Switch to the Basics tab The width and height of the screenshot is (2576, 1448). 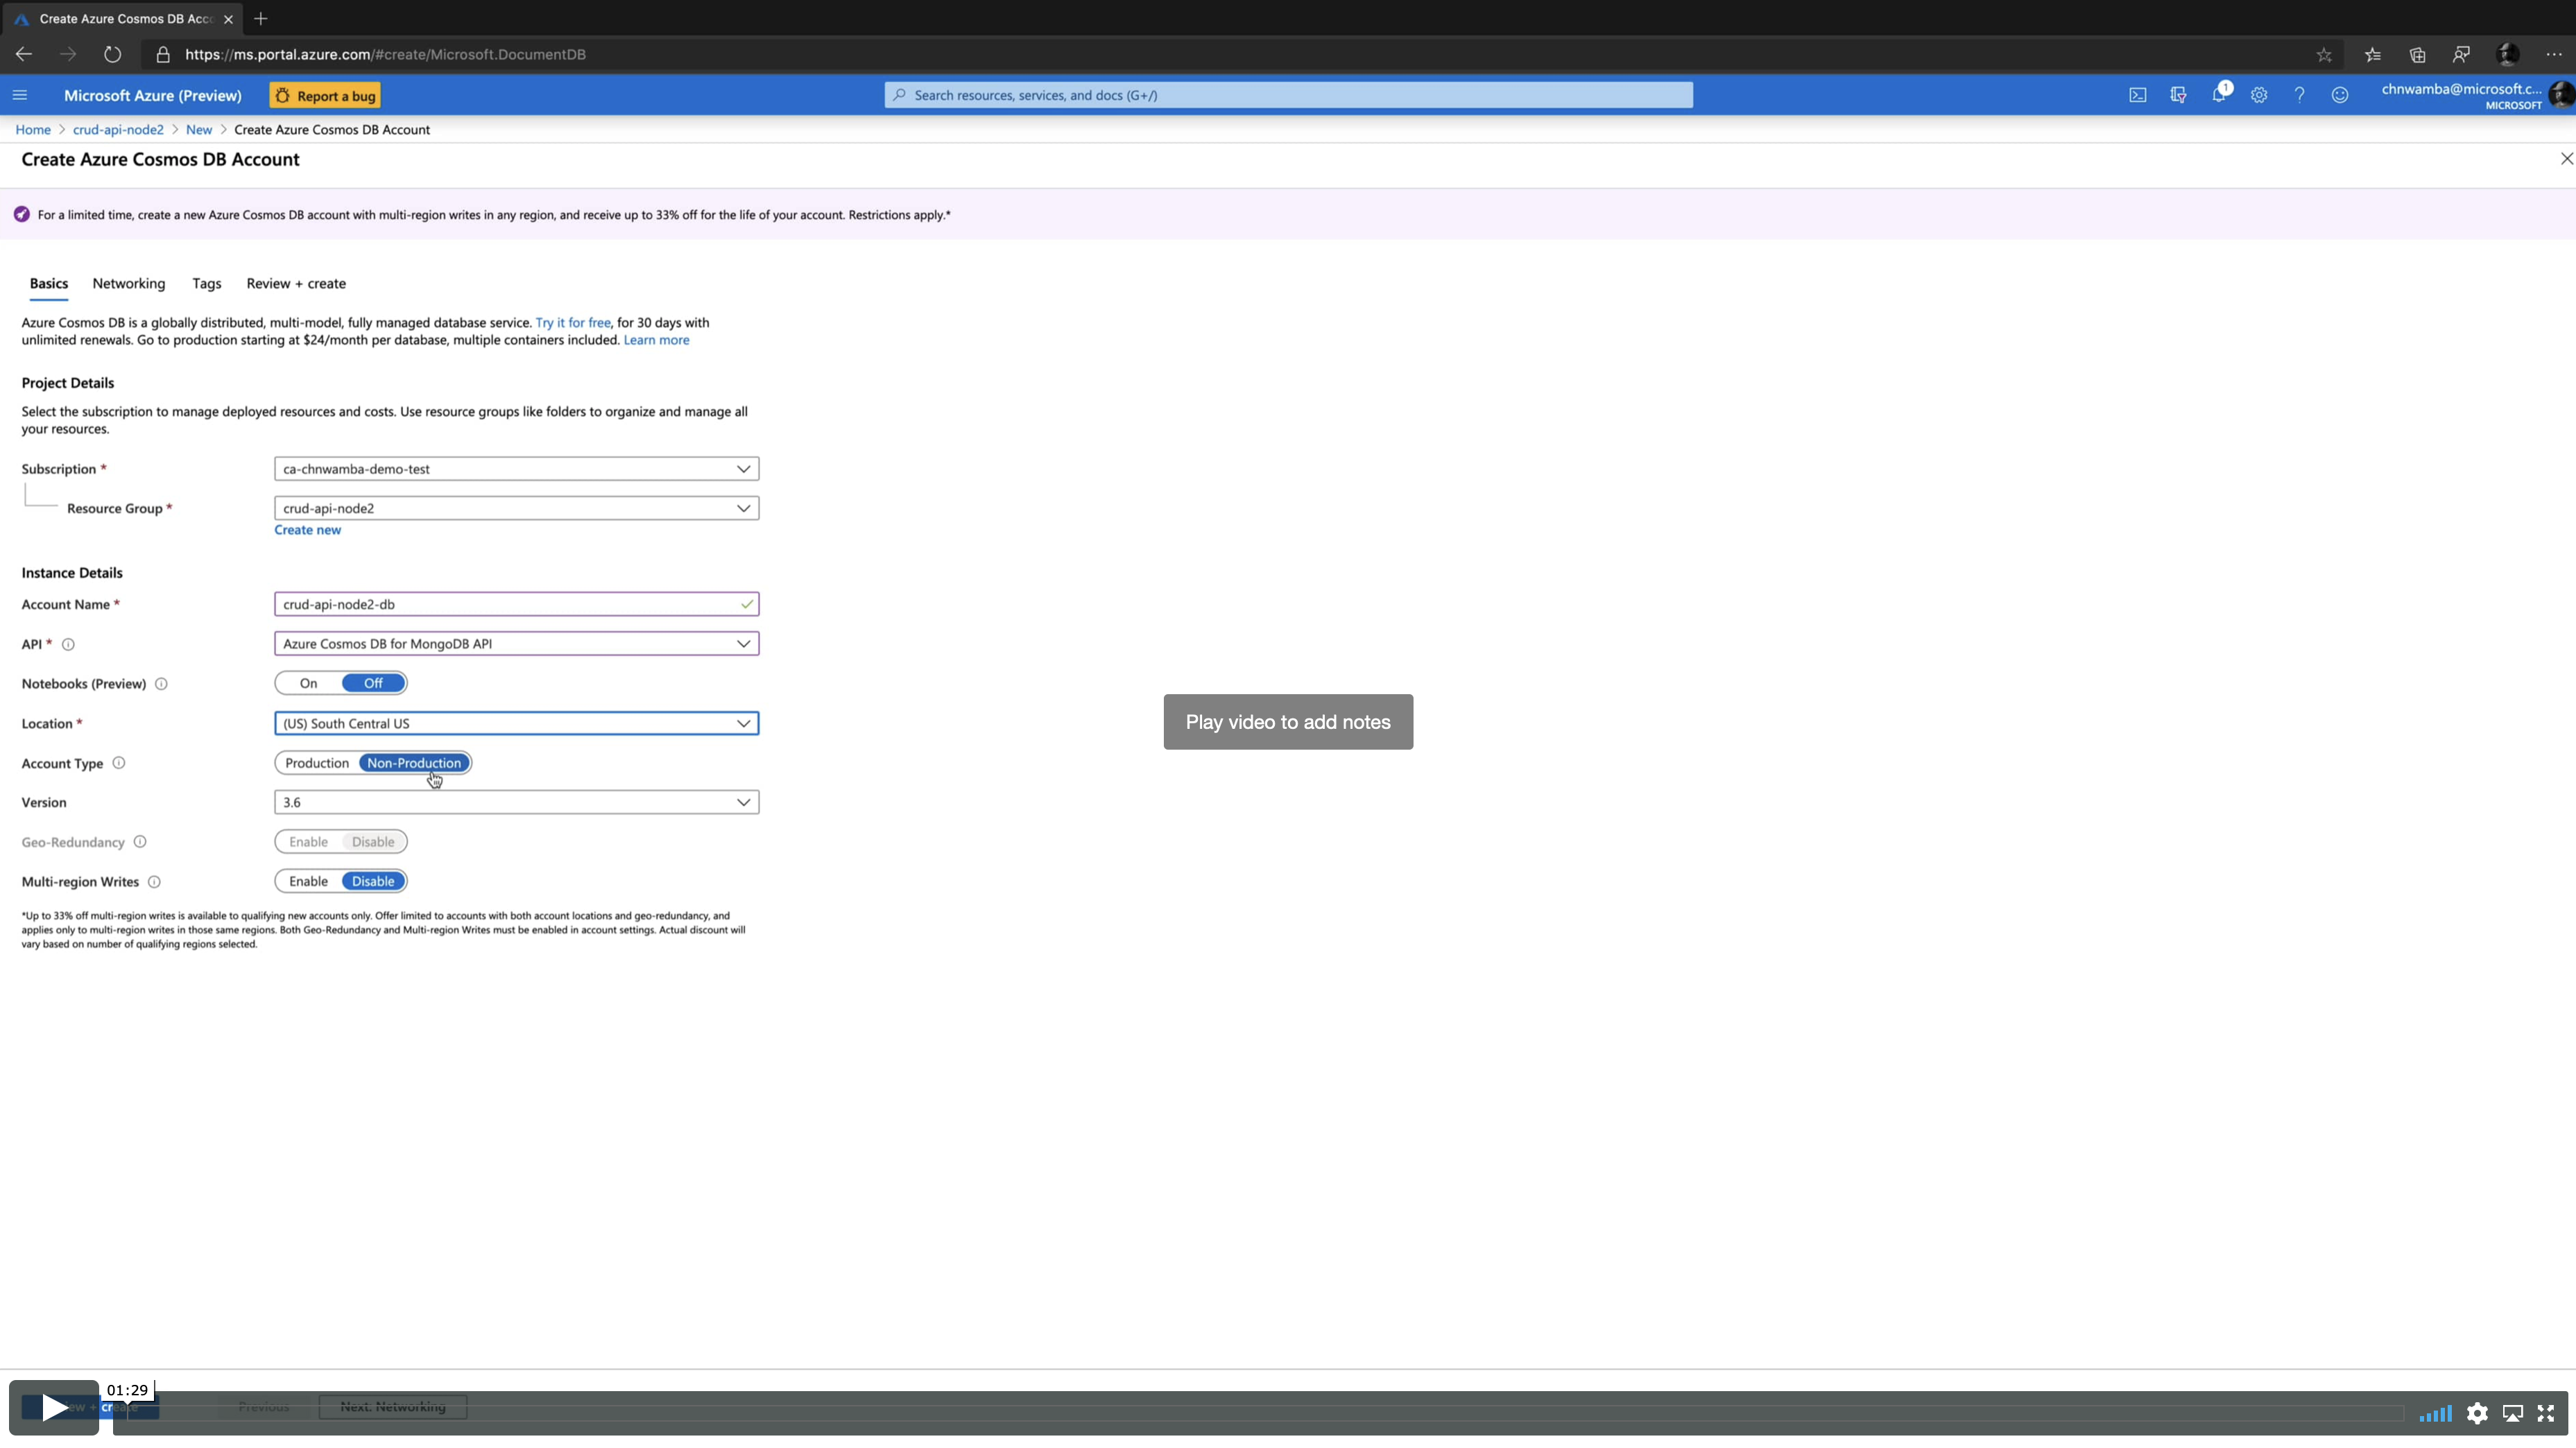49,284
